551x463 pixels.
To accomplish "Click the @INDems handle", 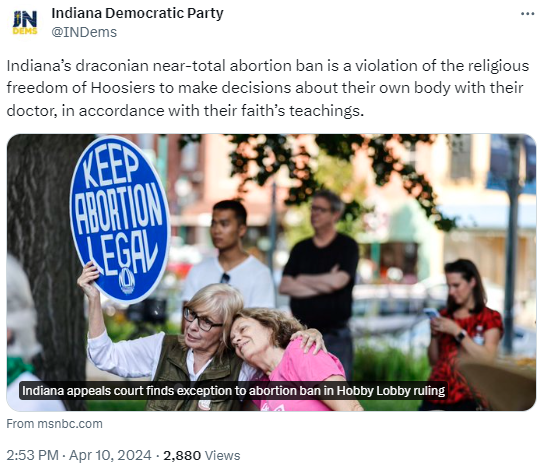I will pyautogui.click(x=84, y=32).
